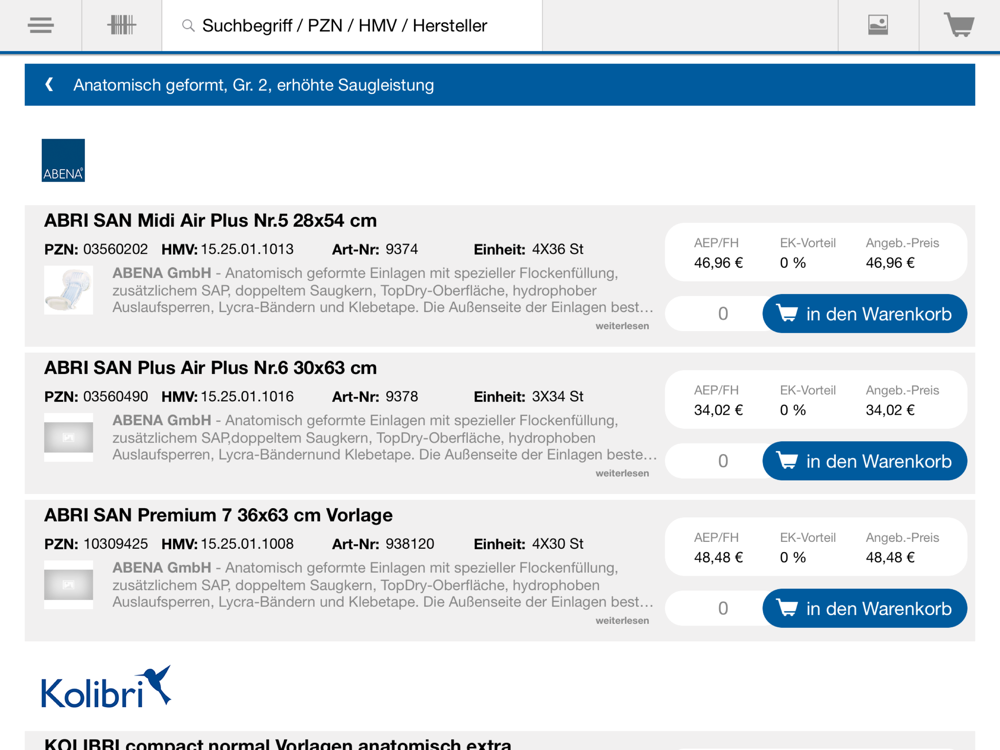The image size is (1000, 750).
Task: Open ABRI SAN Plus Air Plus Nr.6 product title
Action: [210, 368]
